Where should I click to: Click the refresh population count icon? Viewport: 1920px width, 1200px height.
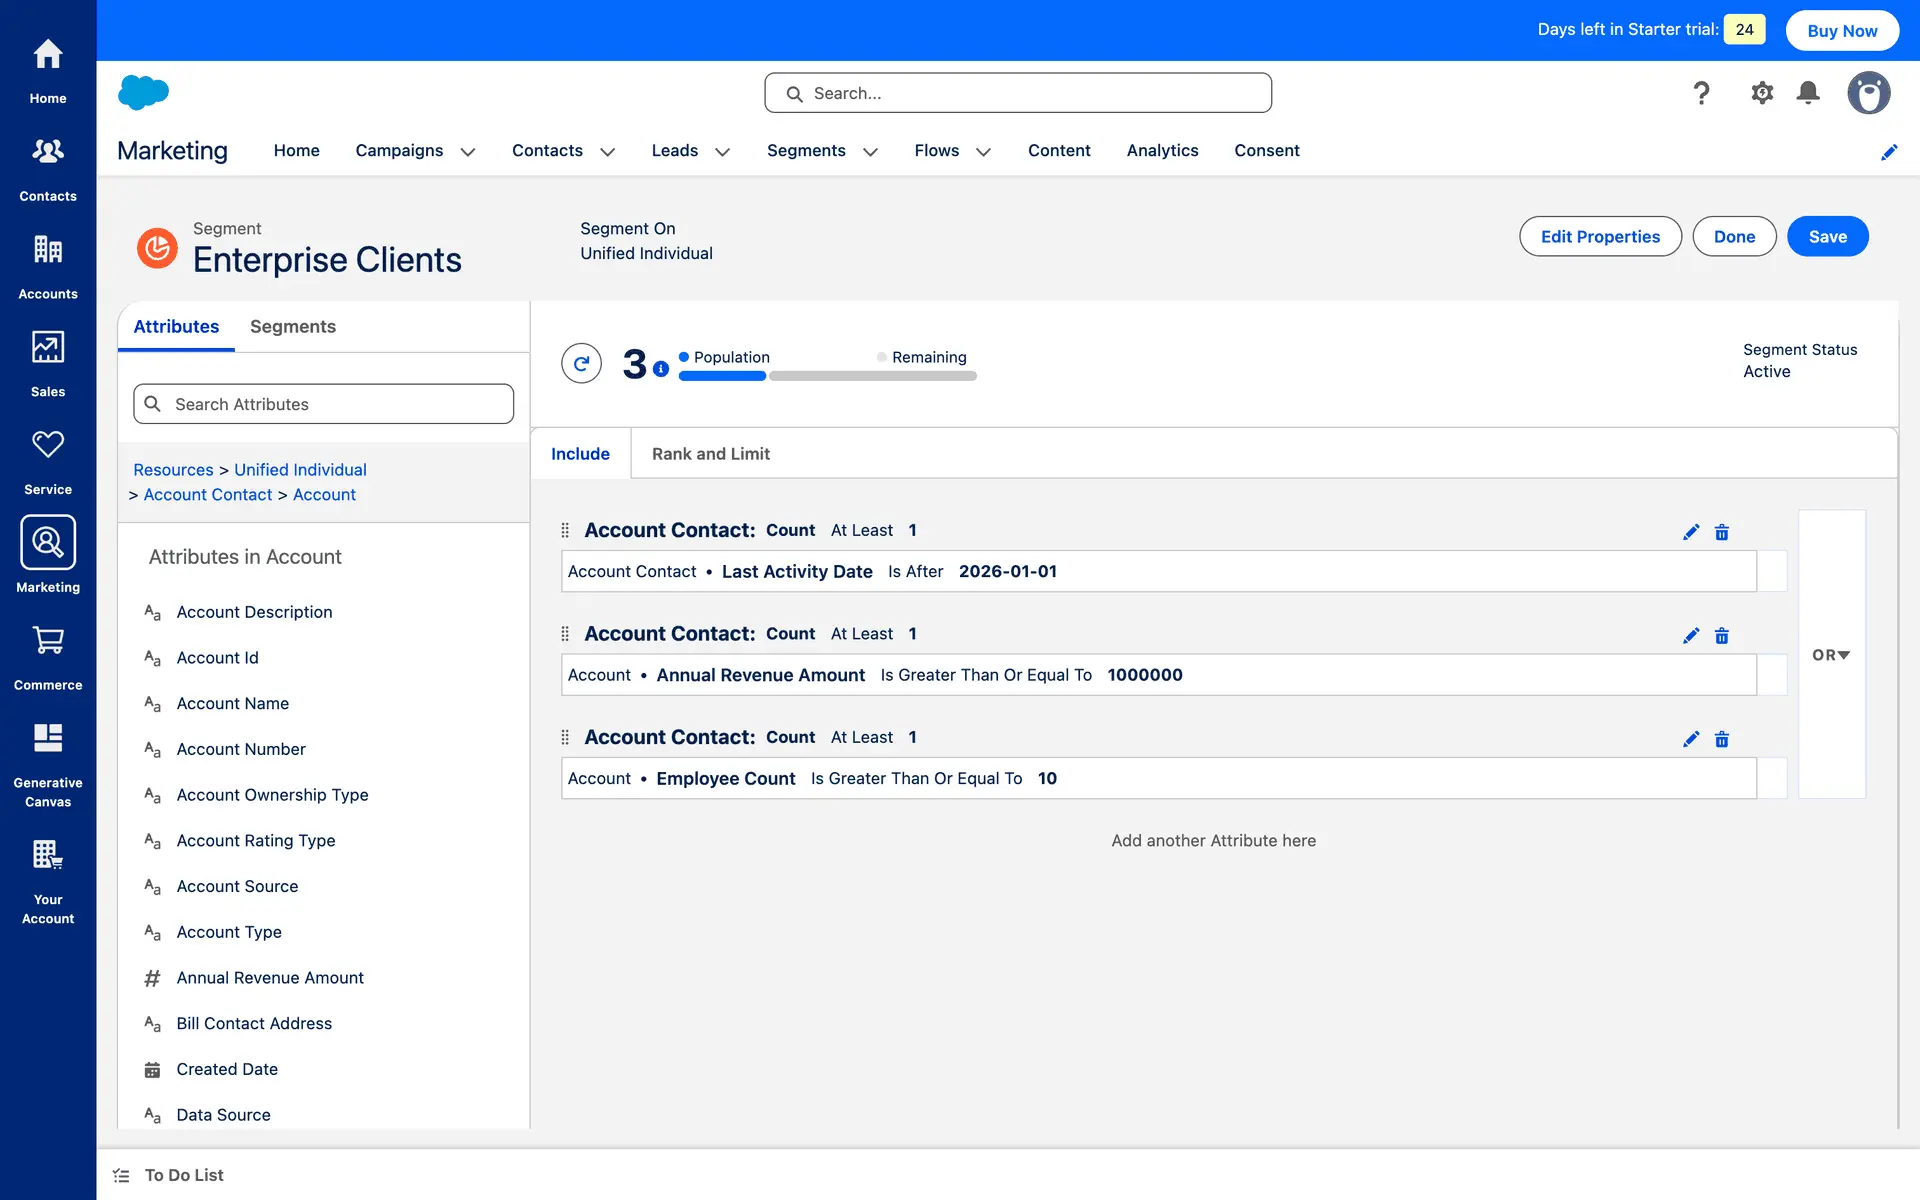click(x=581, y=363)
